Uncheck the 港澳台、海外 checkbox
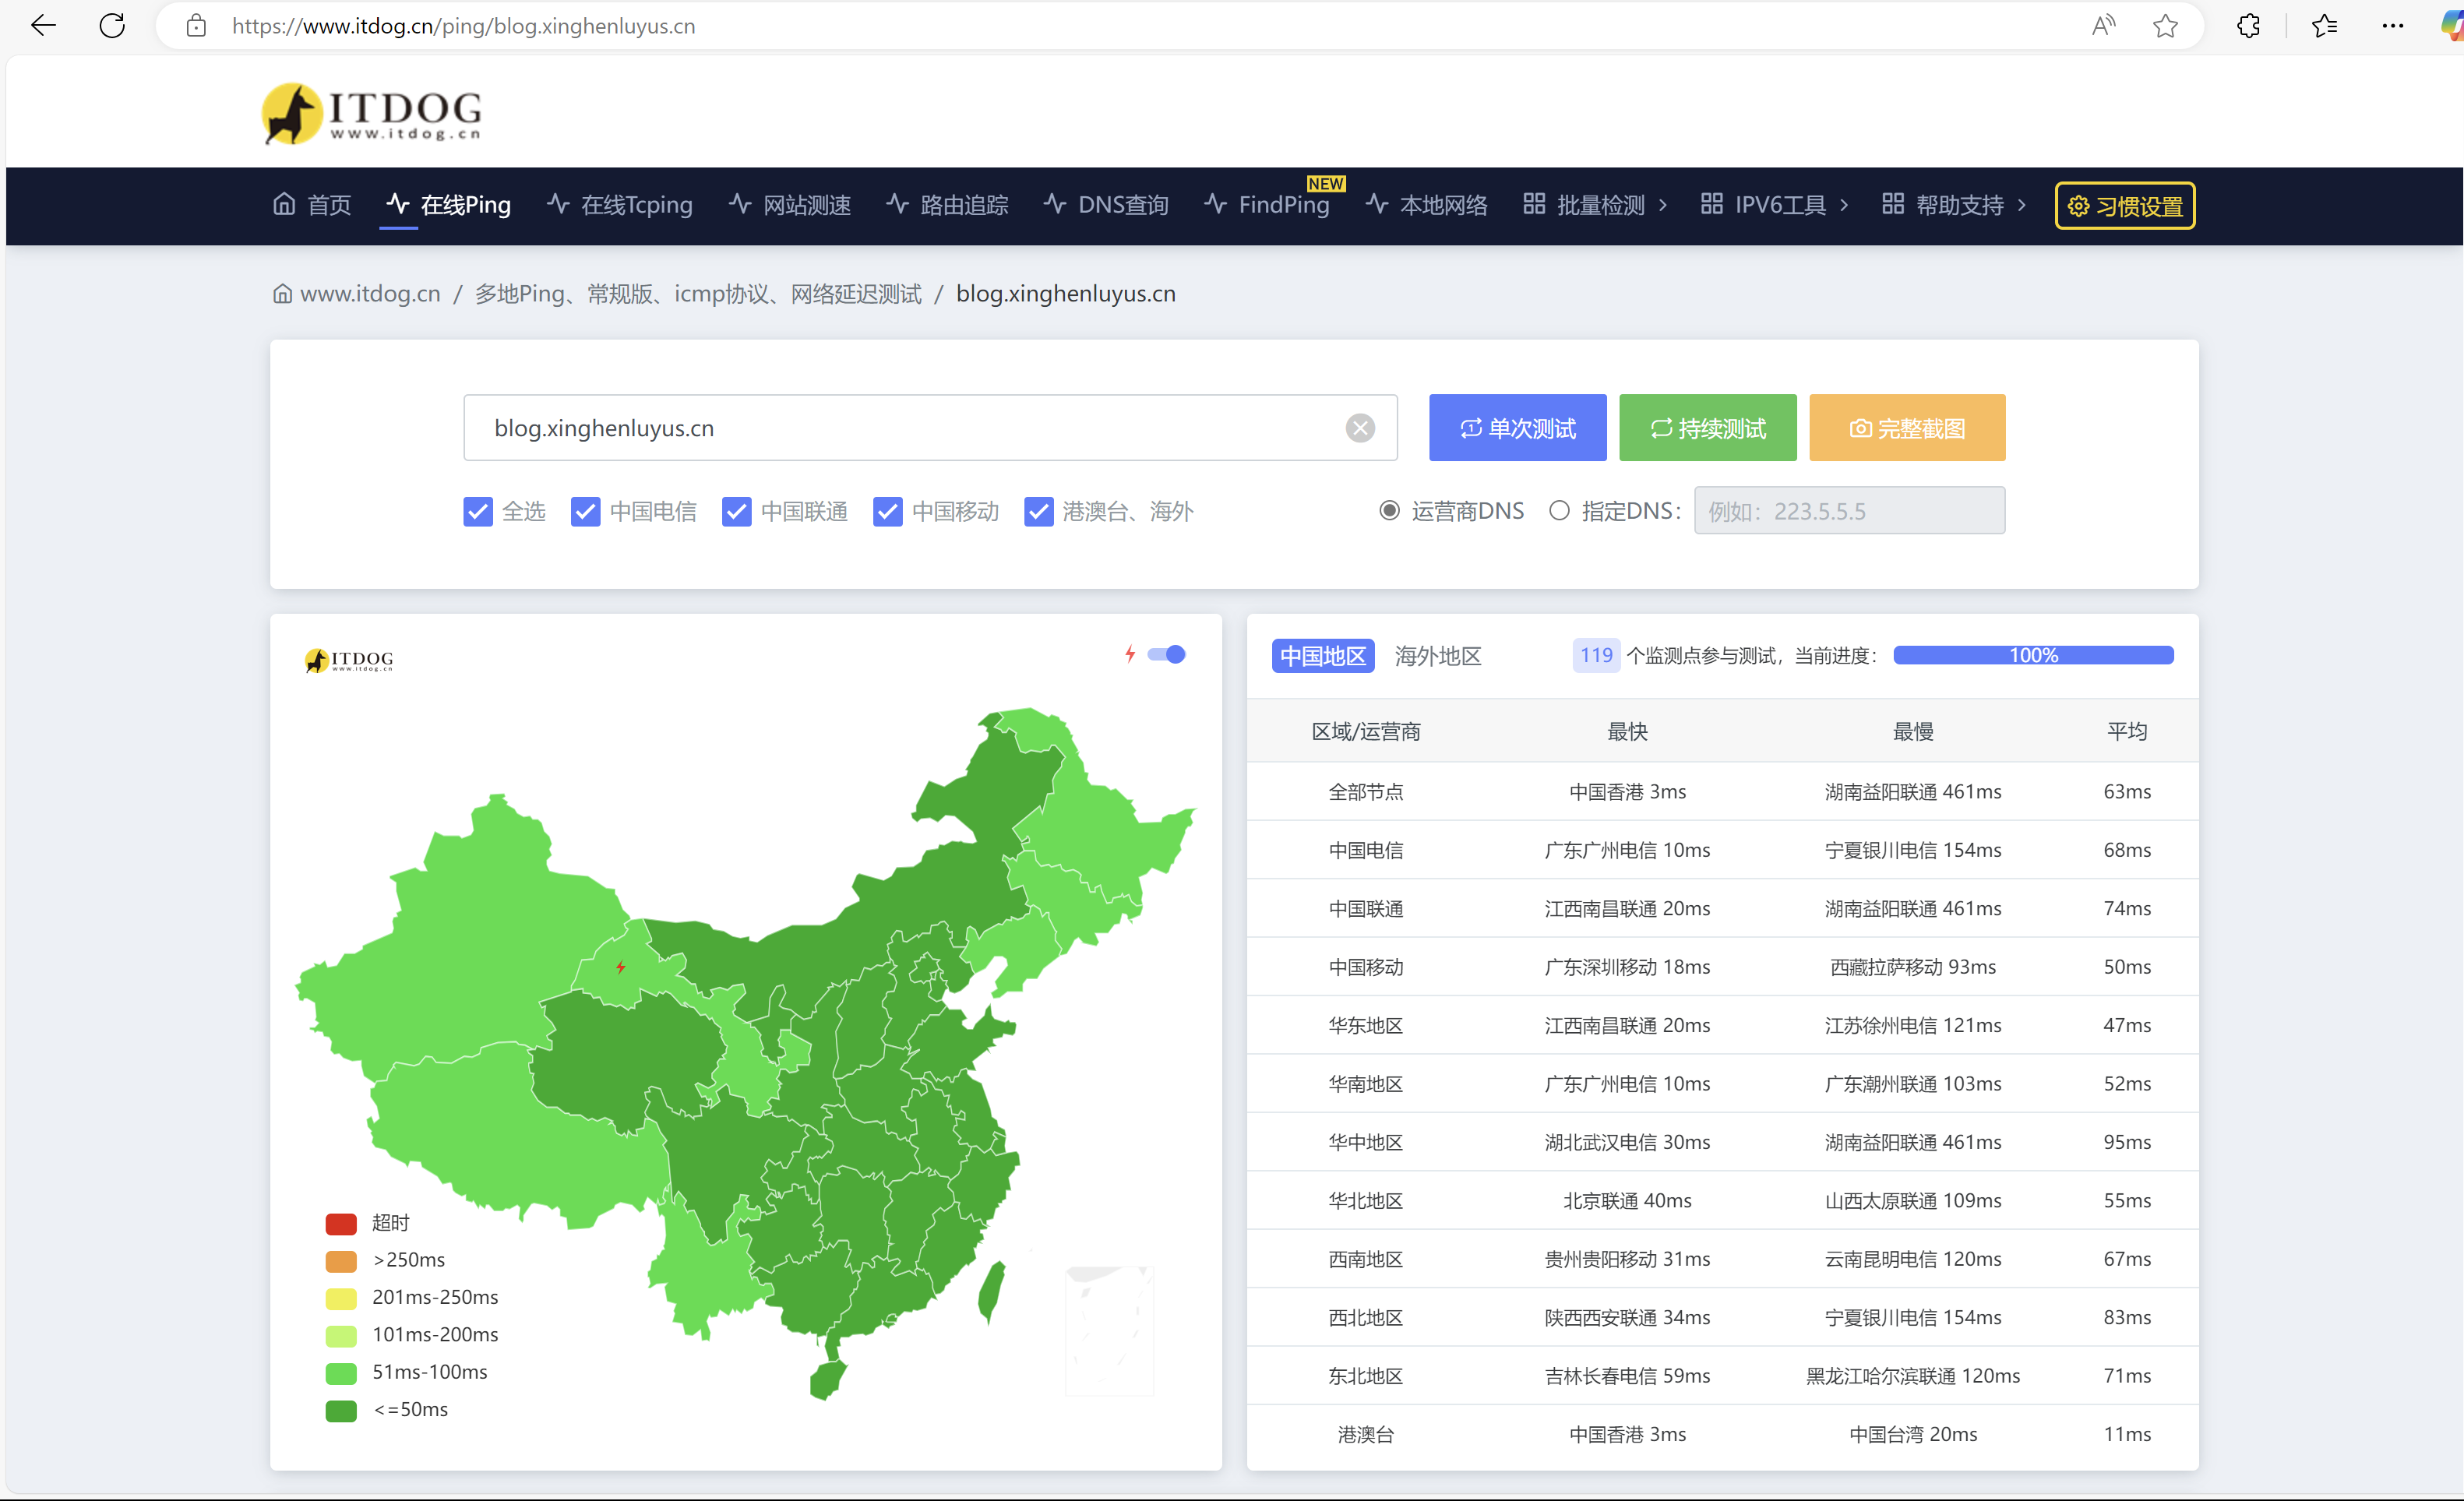The height and width of the screenshot is (1501, 2464). point(1038,512)
